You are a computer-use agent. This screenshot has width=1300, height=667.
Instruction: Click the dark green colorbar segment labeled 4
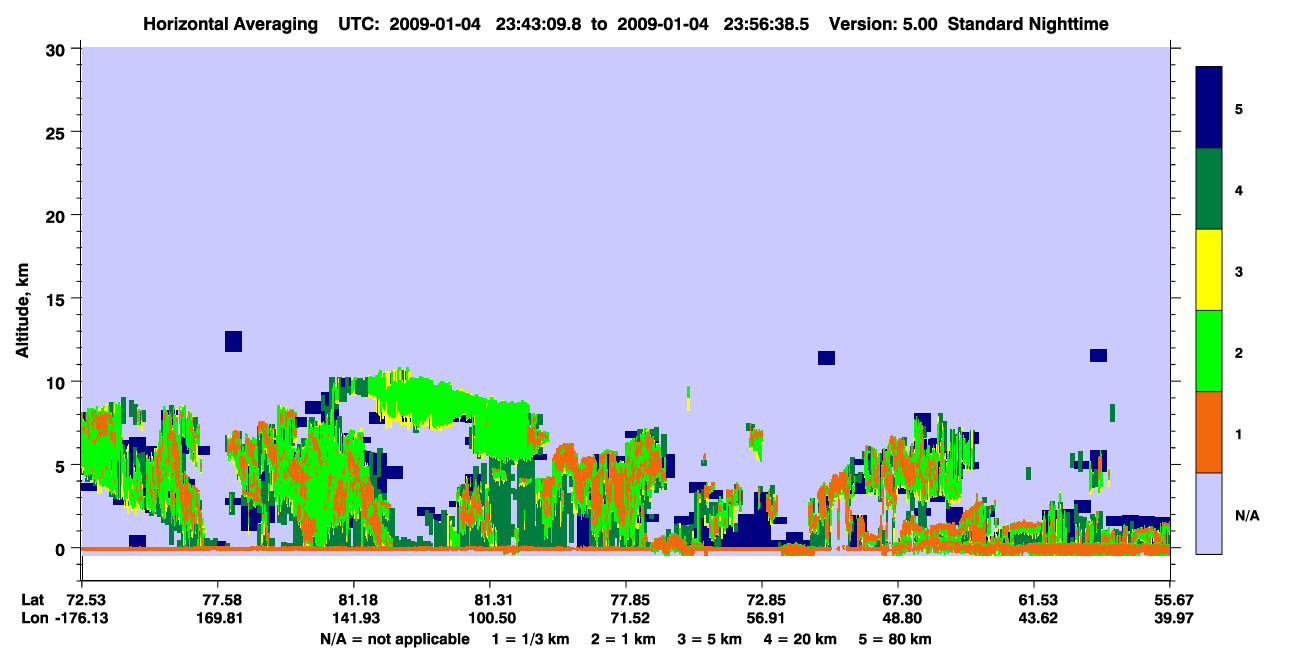click(1209, 189)
